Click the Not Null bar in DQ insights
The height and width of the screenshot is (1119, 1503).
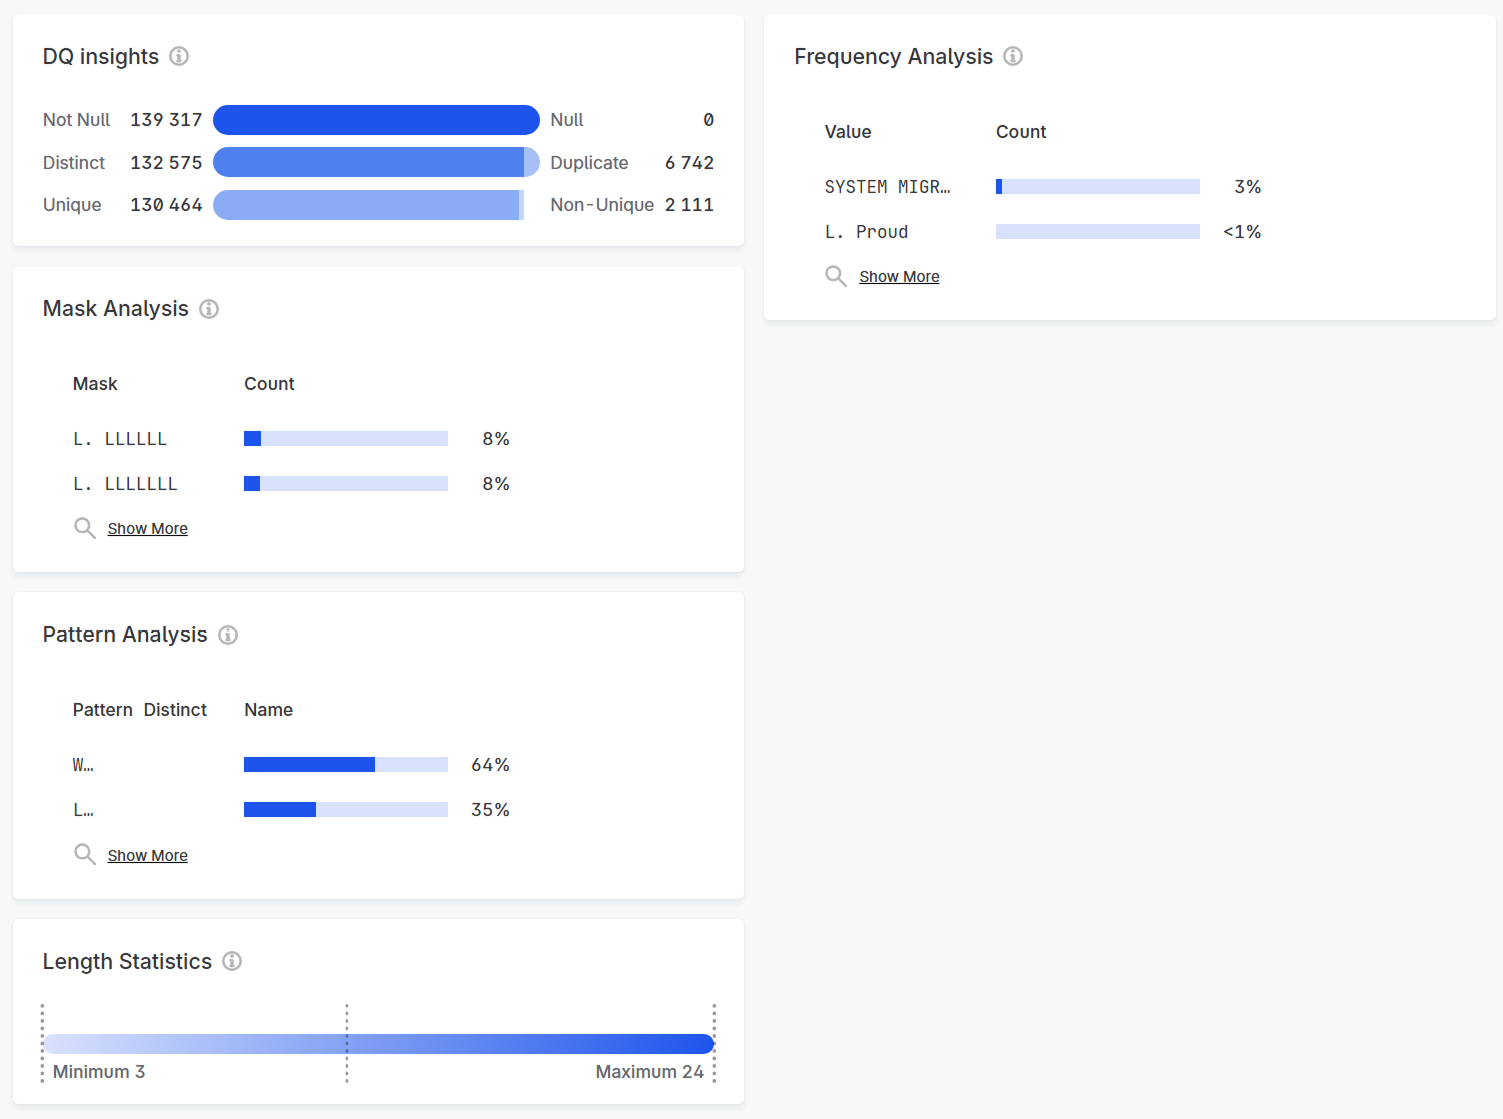pyautogui.click(x=376, y=120)
